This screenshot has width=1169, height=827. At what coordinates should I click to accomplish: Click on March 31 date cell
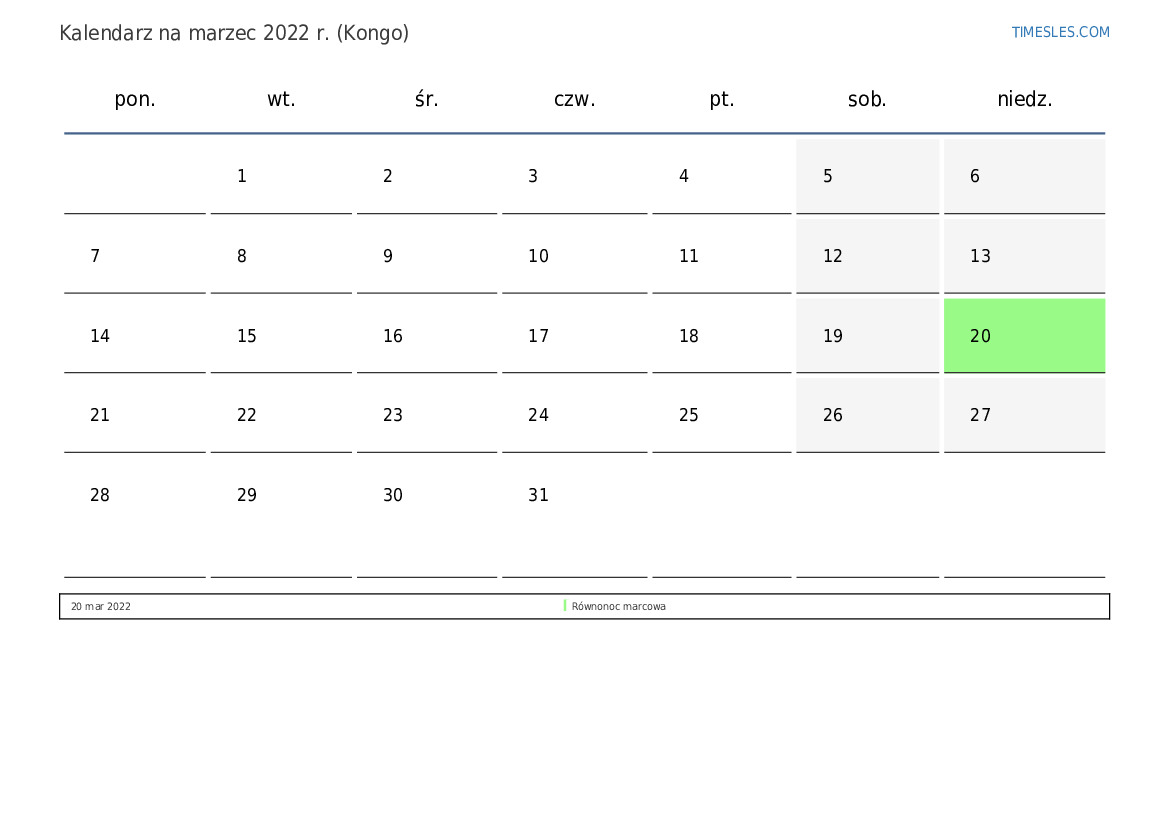[x=574, y=495]
